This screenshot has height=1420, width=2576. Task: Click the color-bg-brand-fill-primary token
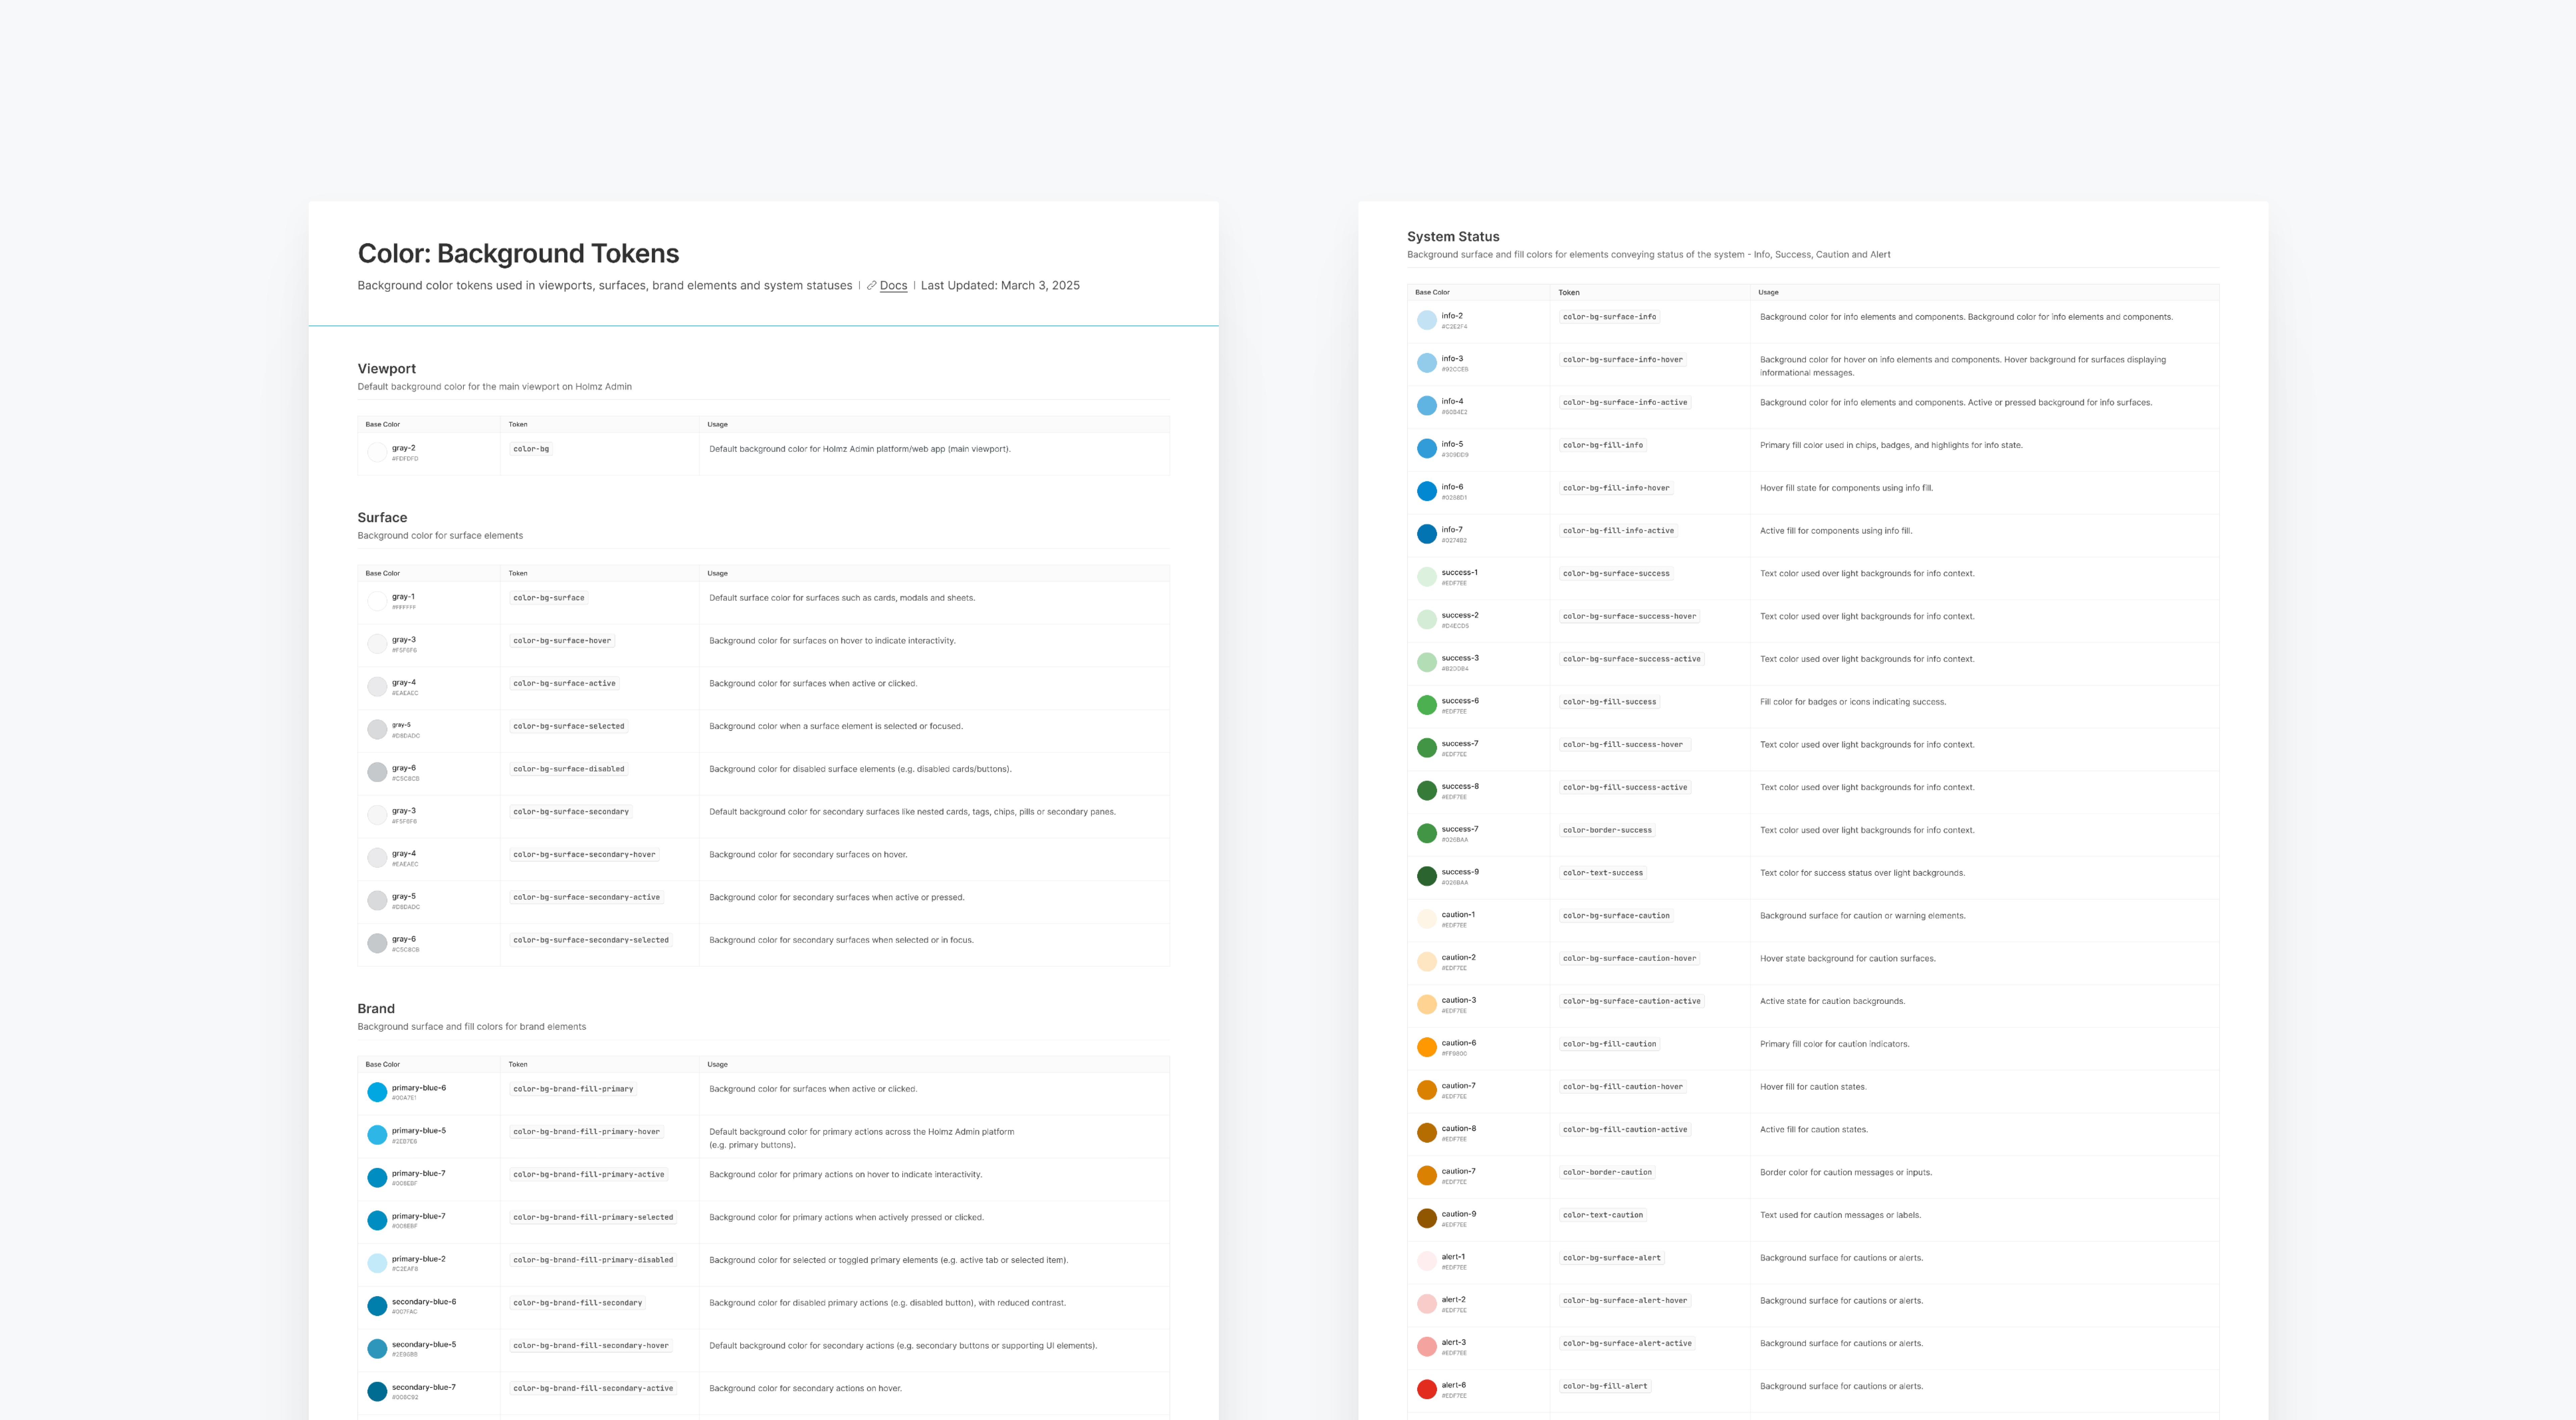tap(573, 1089)
